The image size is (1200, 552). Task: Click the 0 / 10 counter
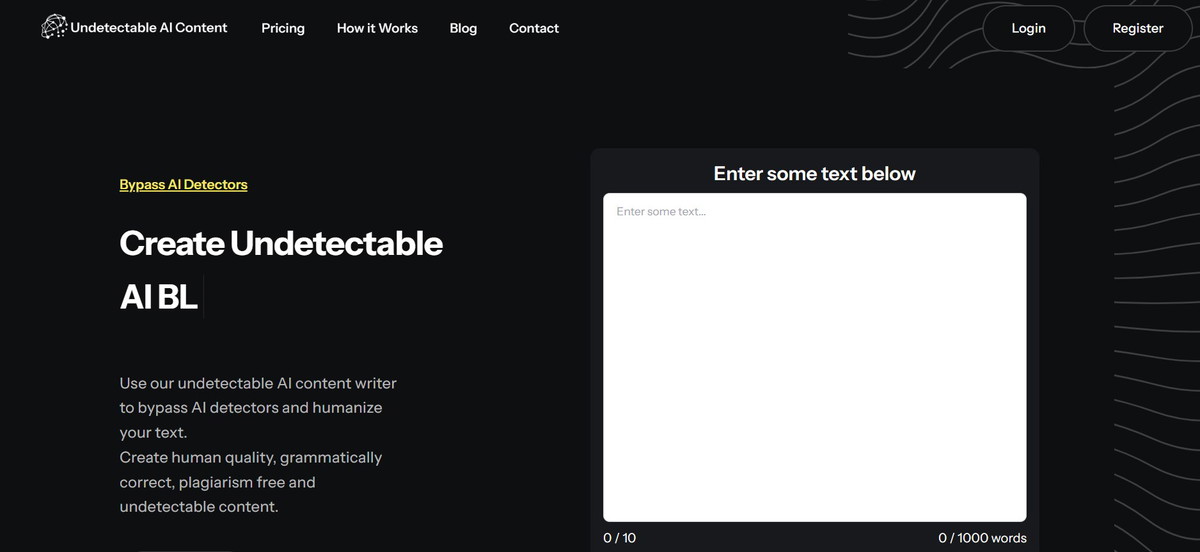619,538
